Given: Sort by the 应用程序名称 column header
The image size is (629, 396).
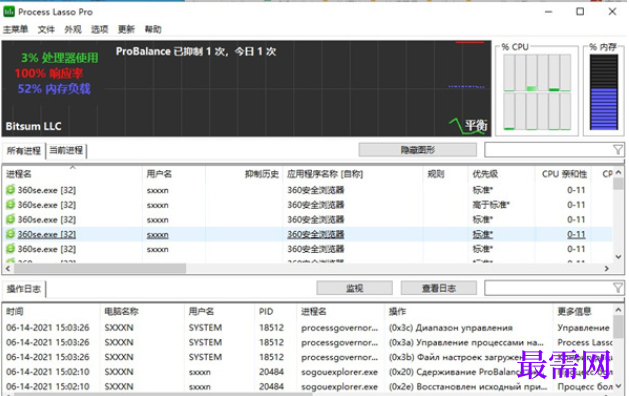Looking at the screenshot, I should pyautogui.click(x=353, y=174).
